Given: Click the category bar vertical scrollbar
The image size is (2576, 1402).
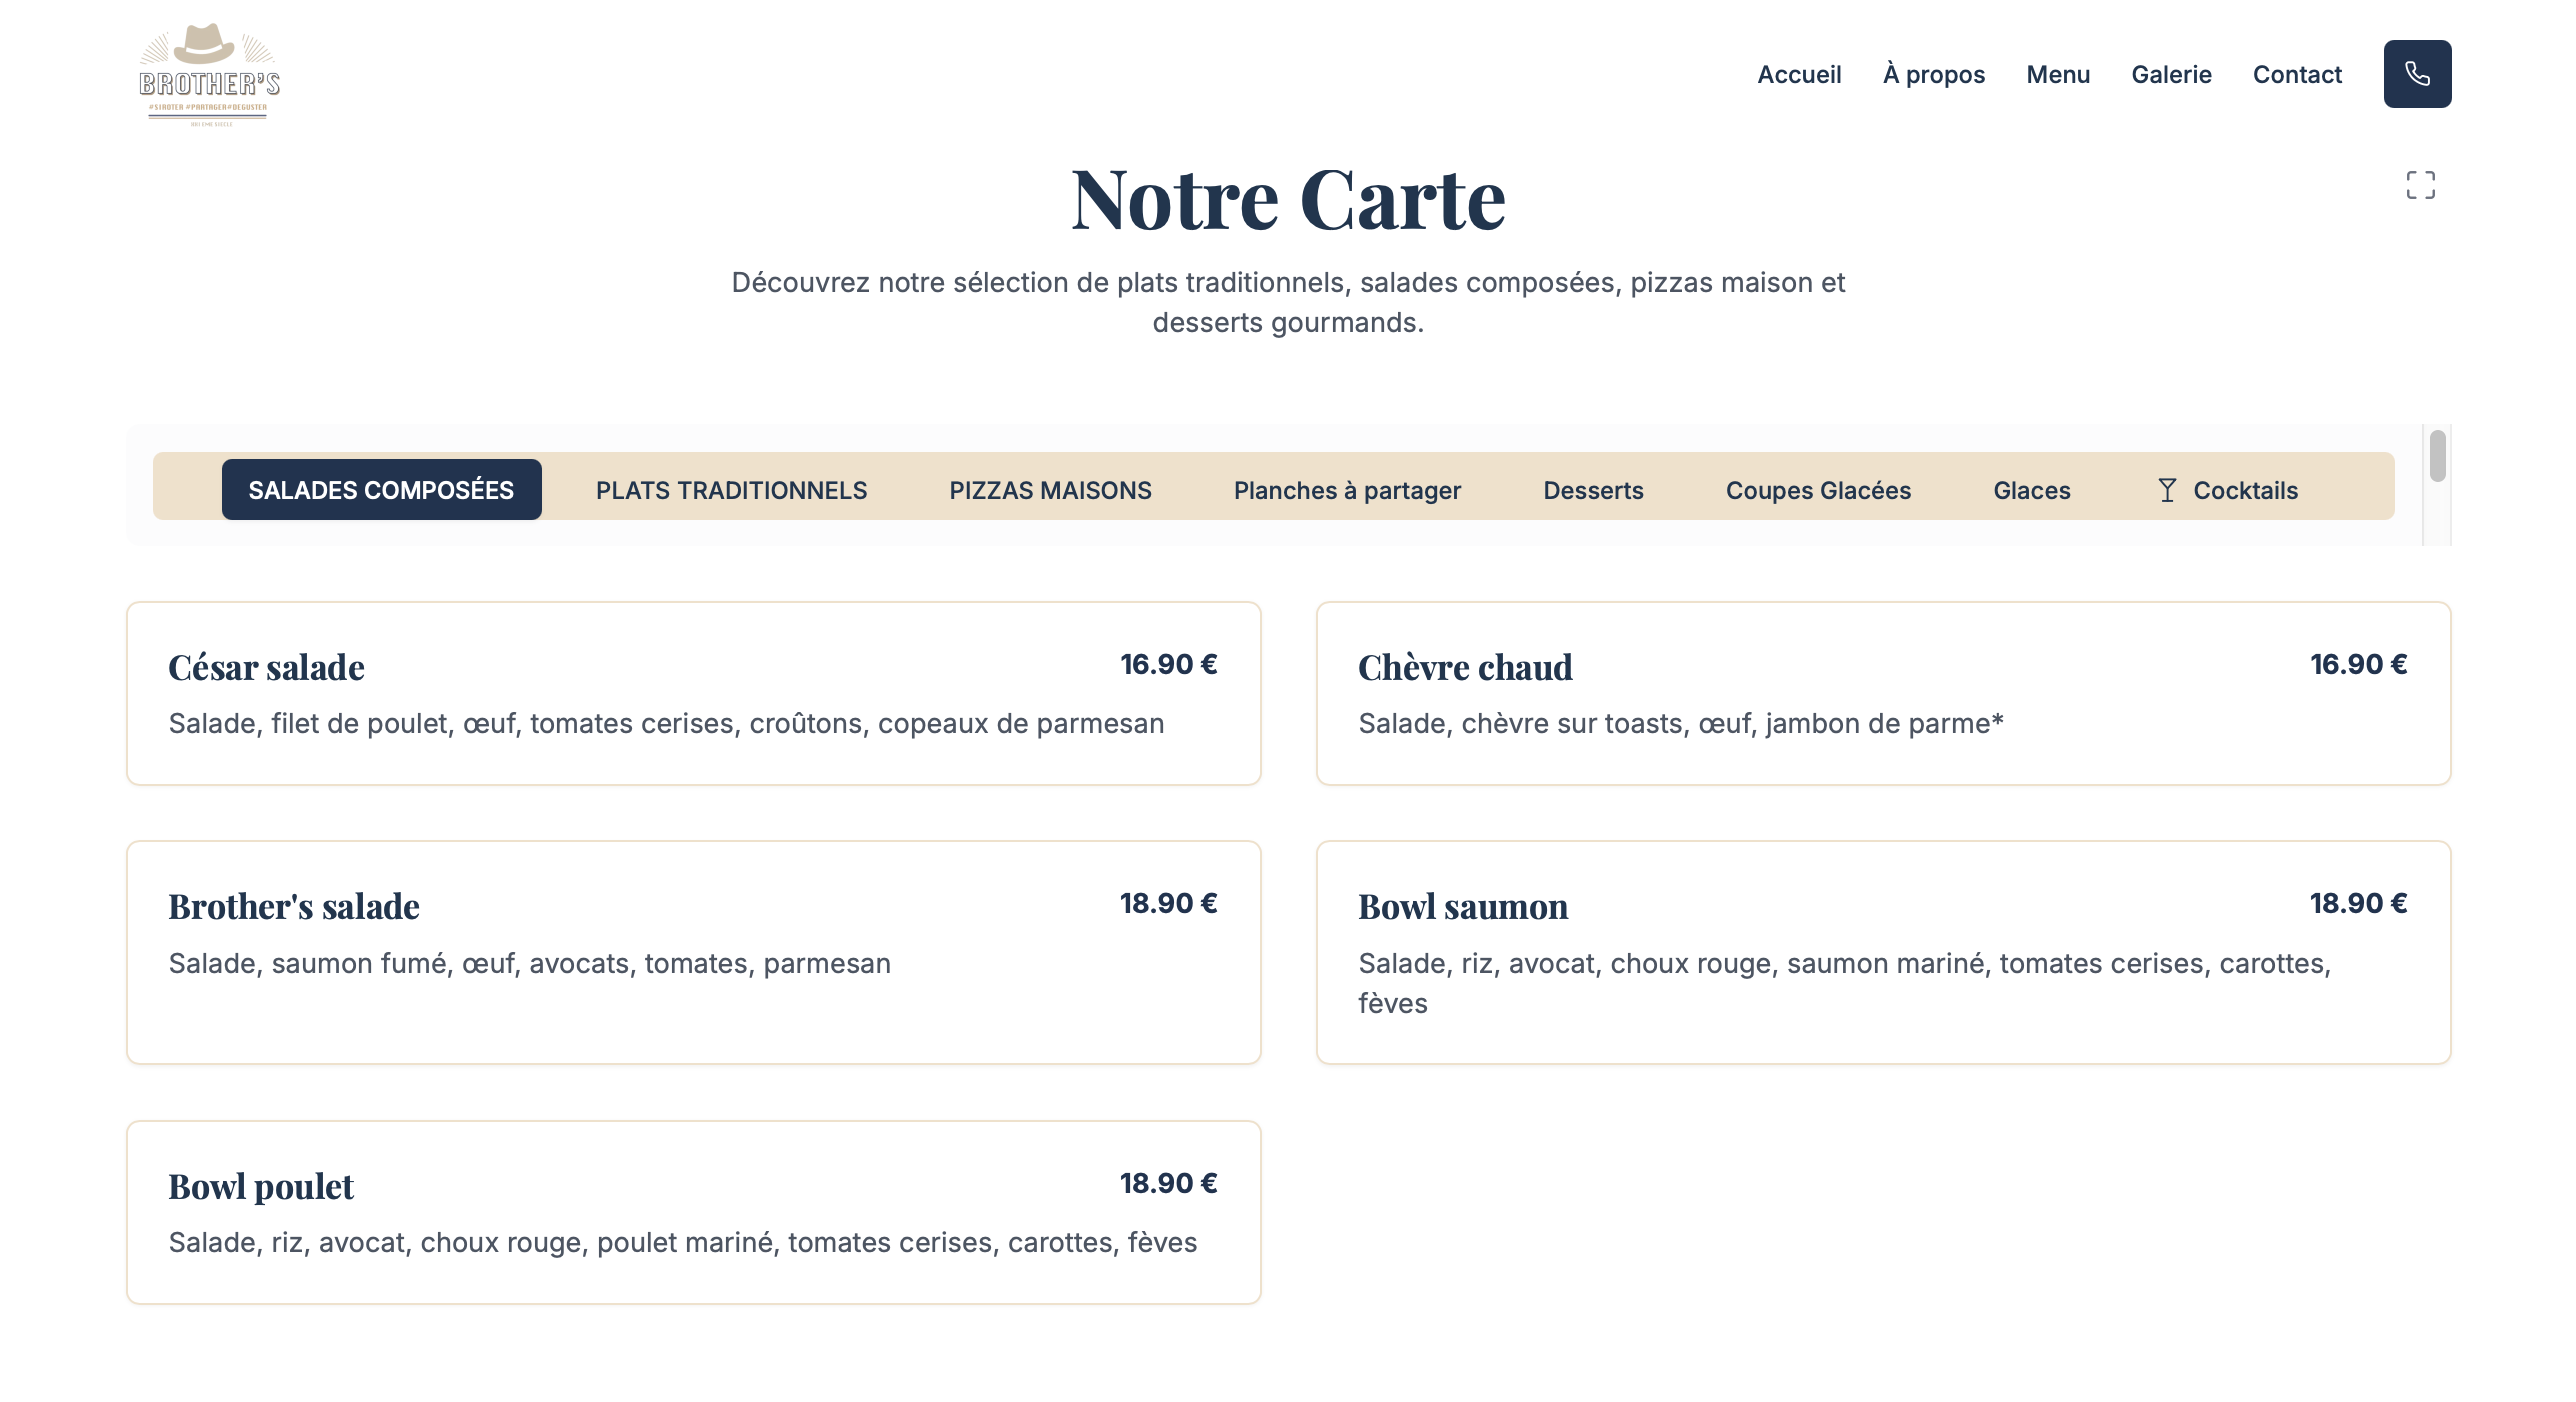Looking at the screenshot, I should (x=2437, y=457).
